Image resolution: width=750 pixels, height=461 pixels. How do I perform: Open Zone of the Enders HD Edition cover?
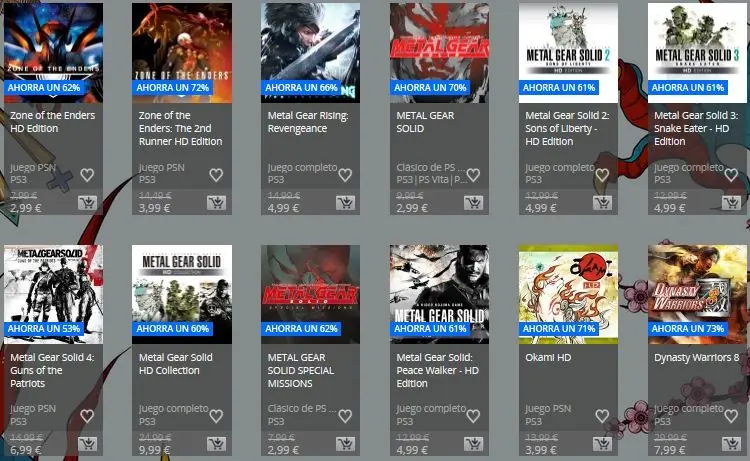(54, 53)
